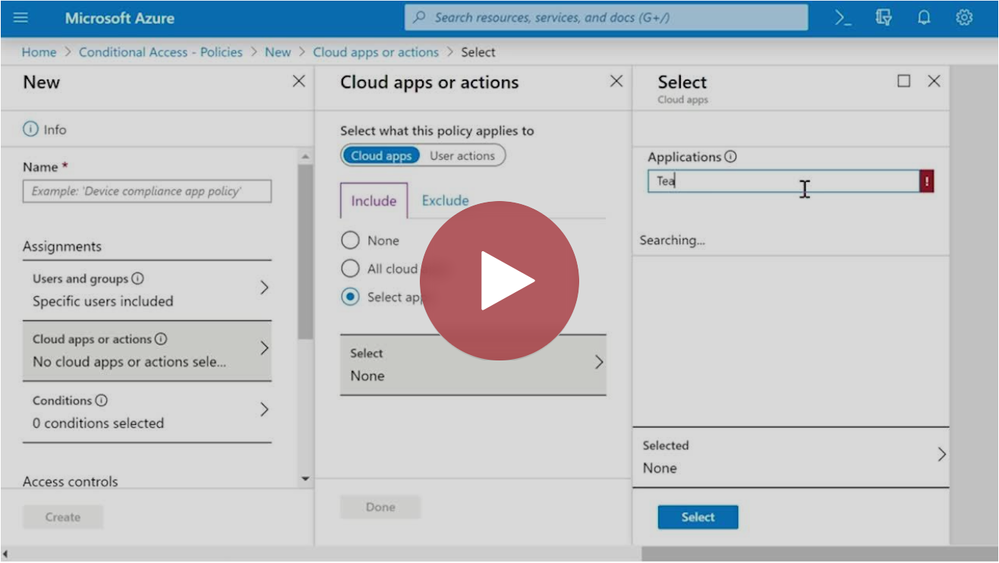Image resolution: width=999 pixels, height=563 pixels.
Task: Switch toggle to User actions
Action: click(462, 155)
